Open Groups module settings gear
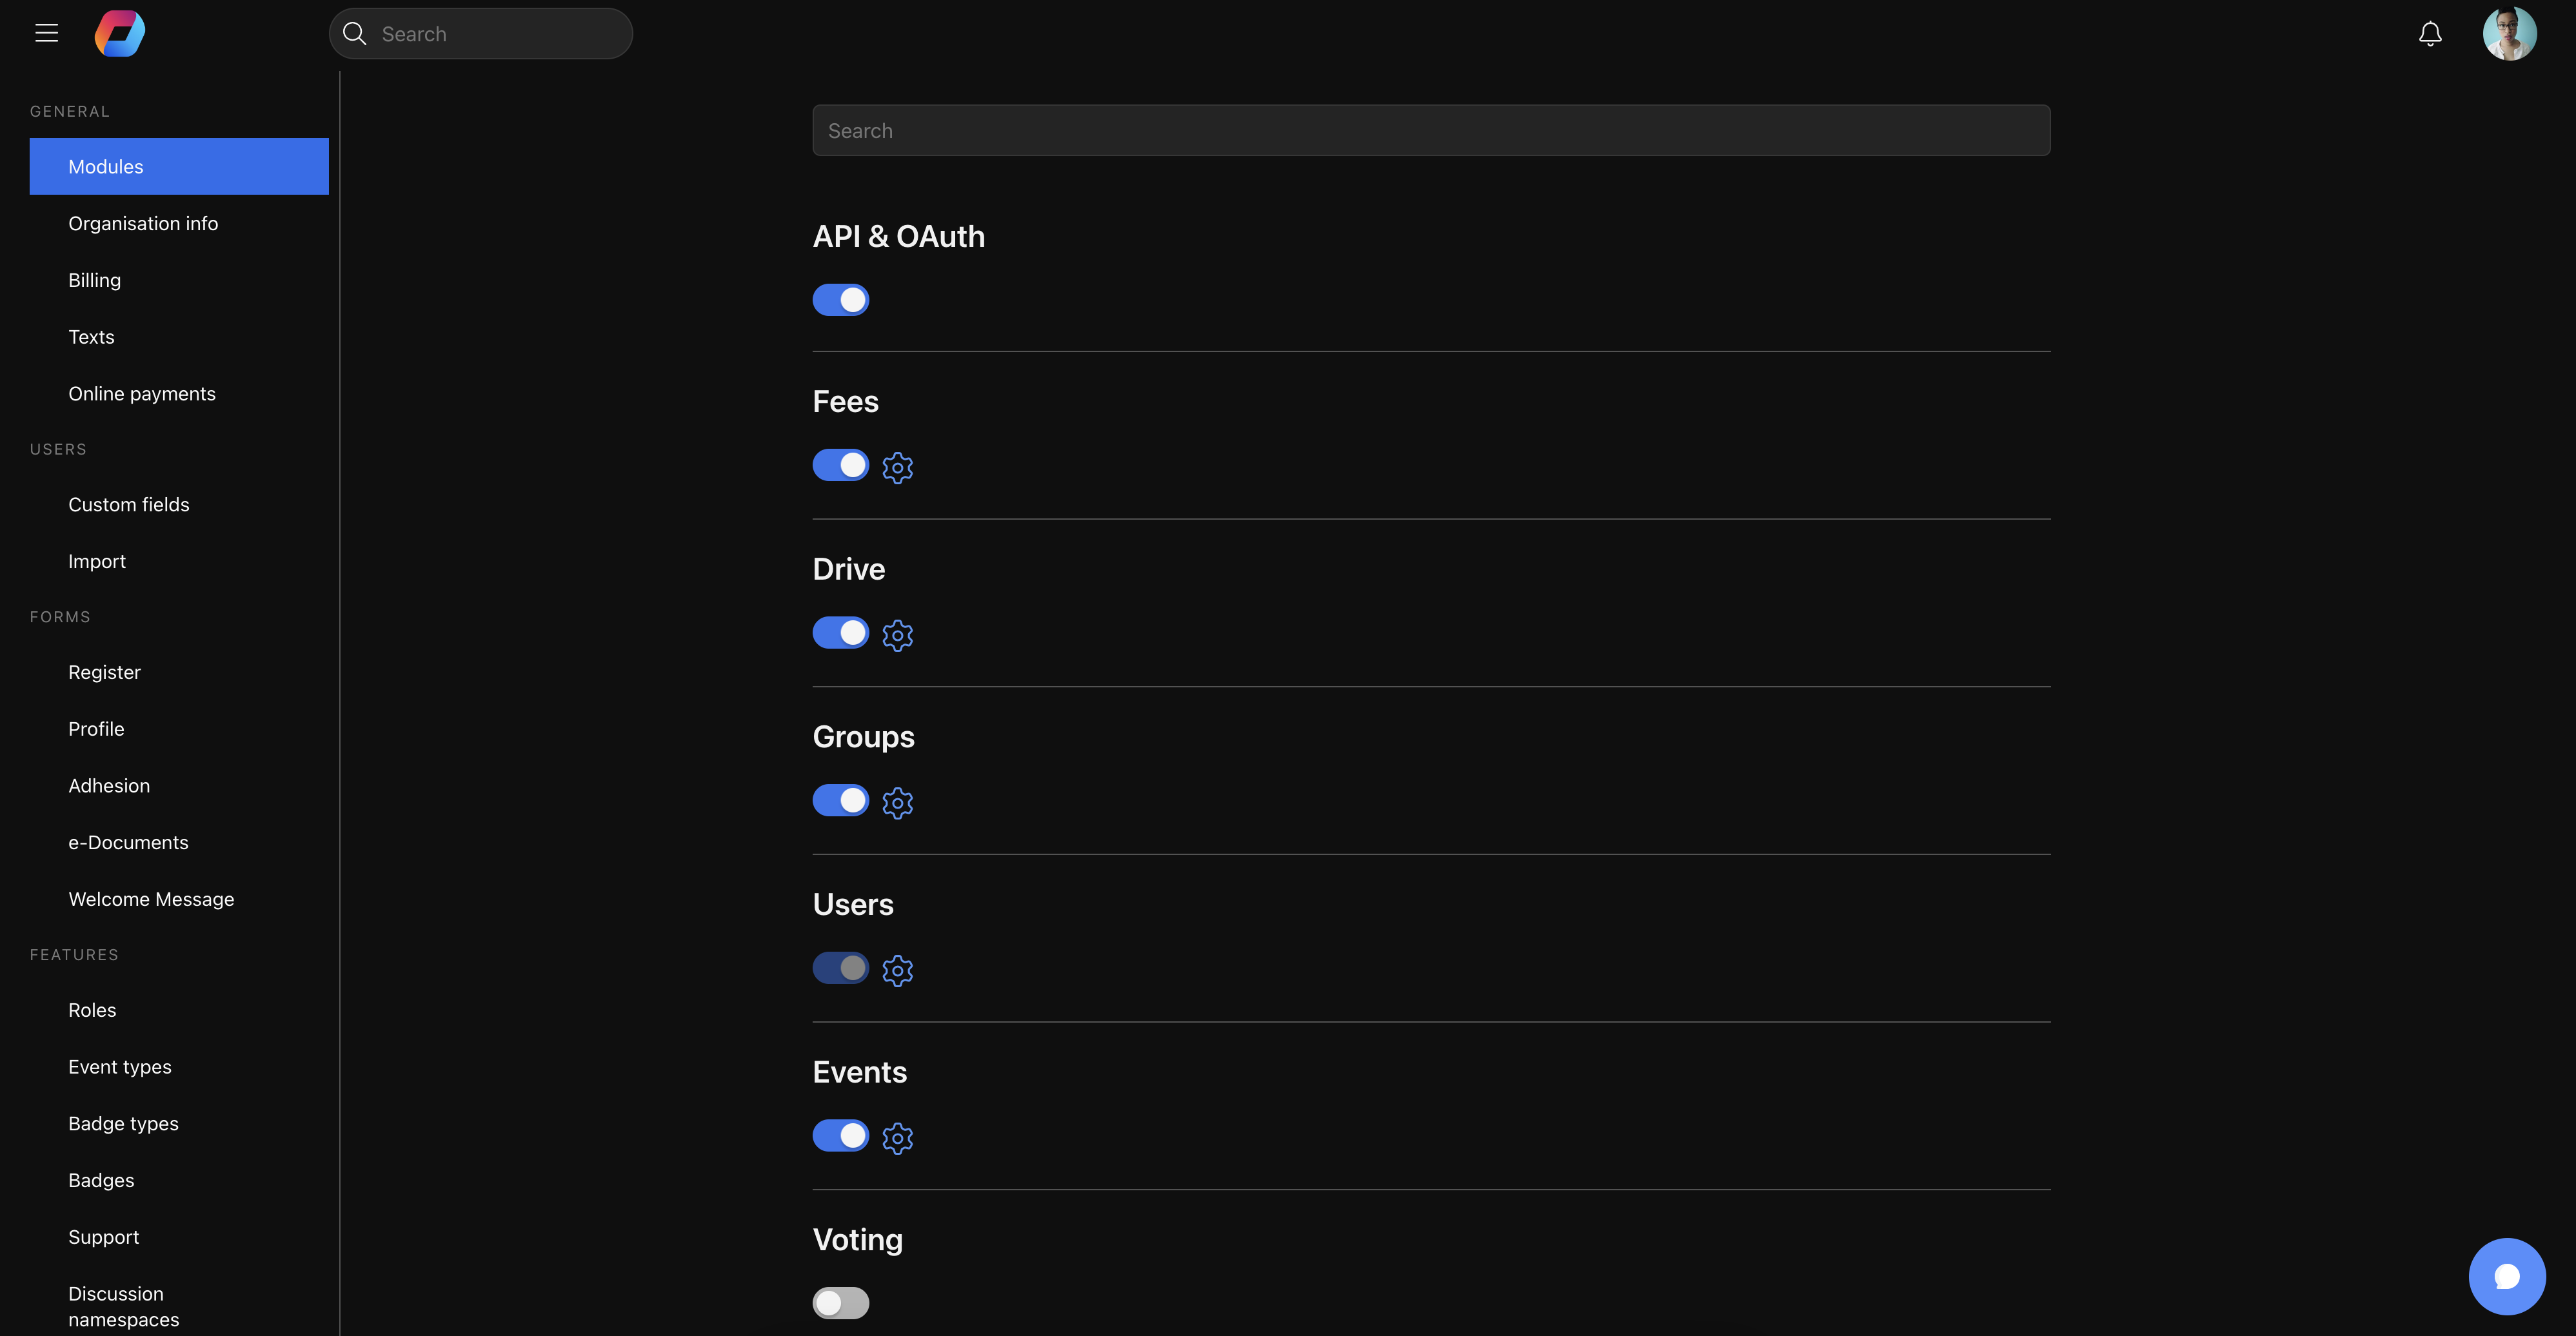The width and height of the screenshot is (2576, 1336). tap(897, 802)
